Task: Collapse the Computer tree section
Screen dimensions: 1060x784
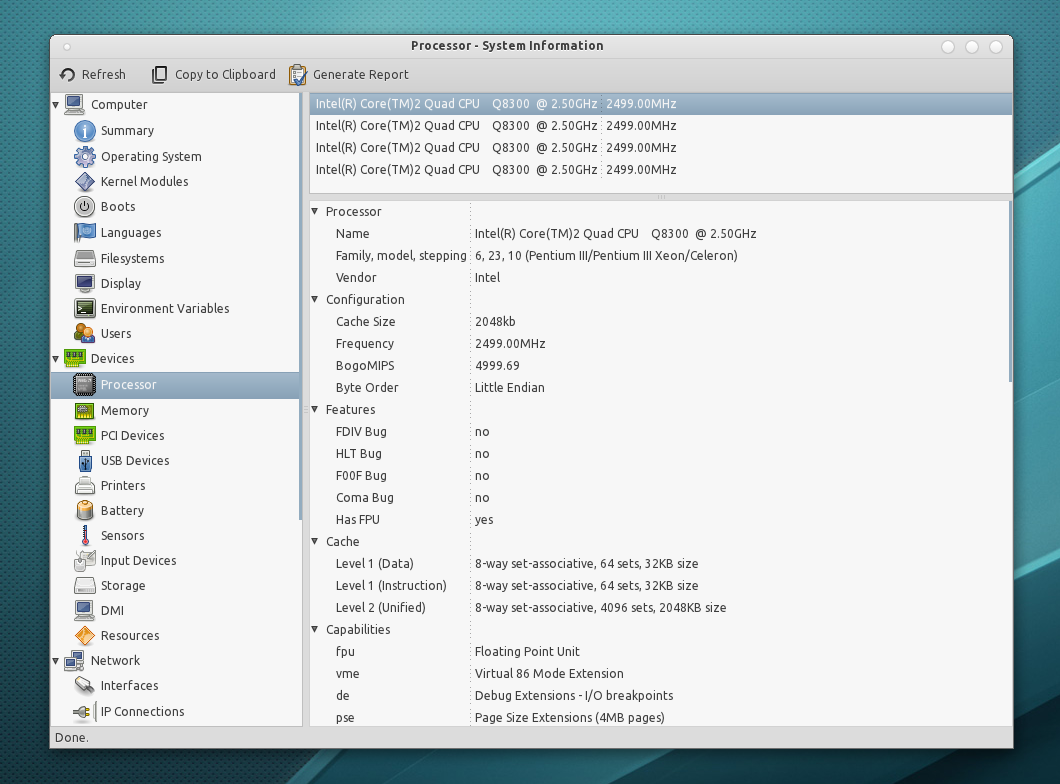Action: coord(55,104)
